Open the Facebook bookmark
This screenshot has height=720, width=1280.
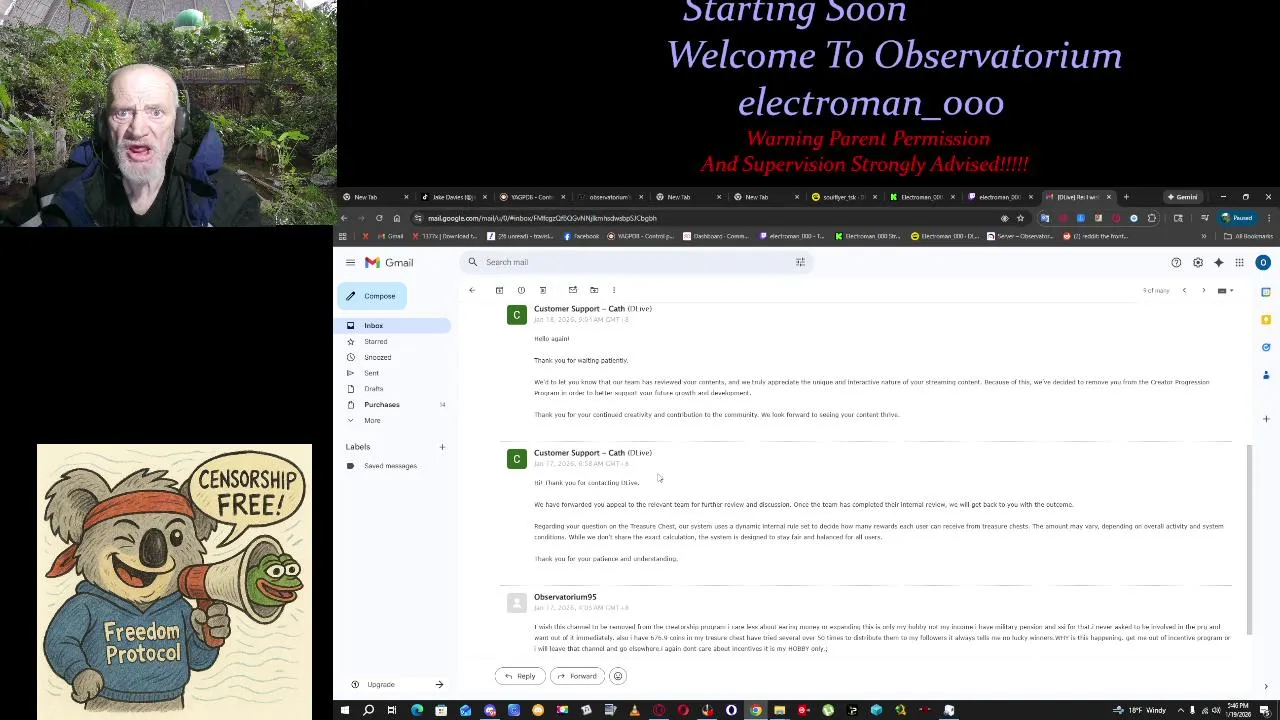point(581,236)
